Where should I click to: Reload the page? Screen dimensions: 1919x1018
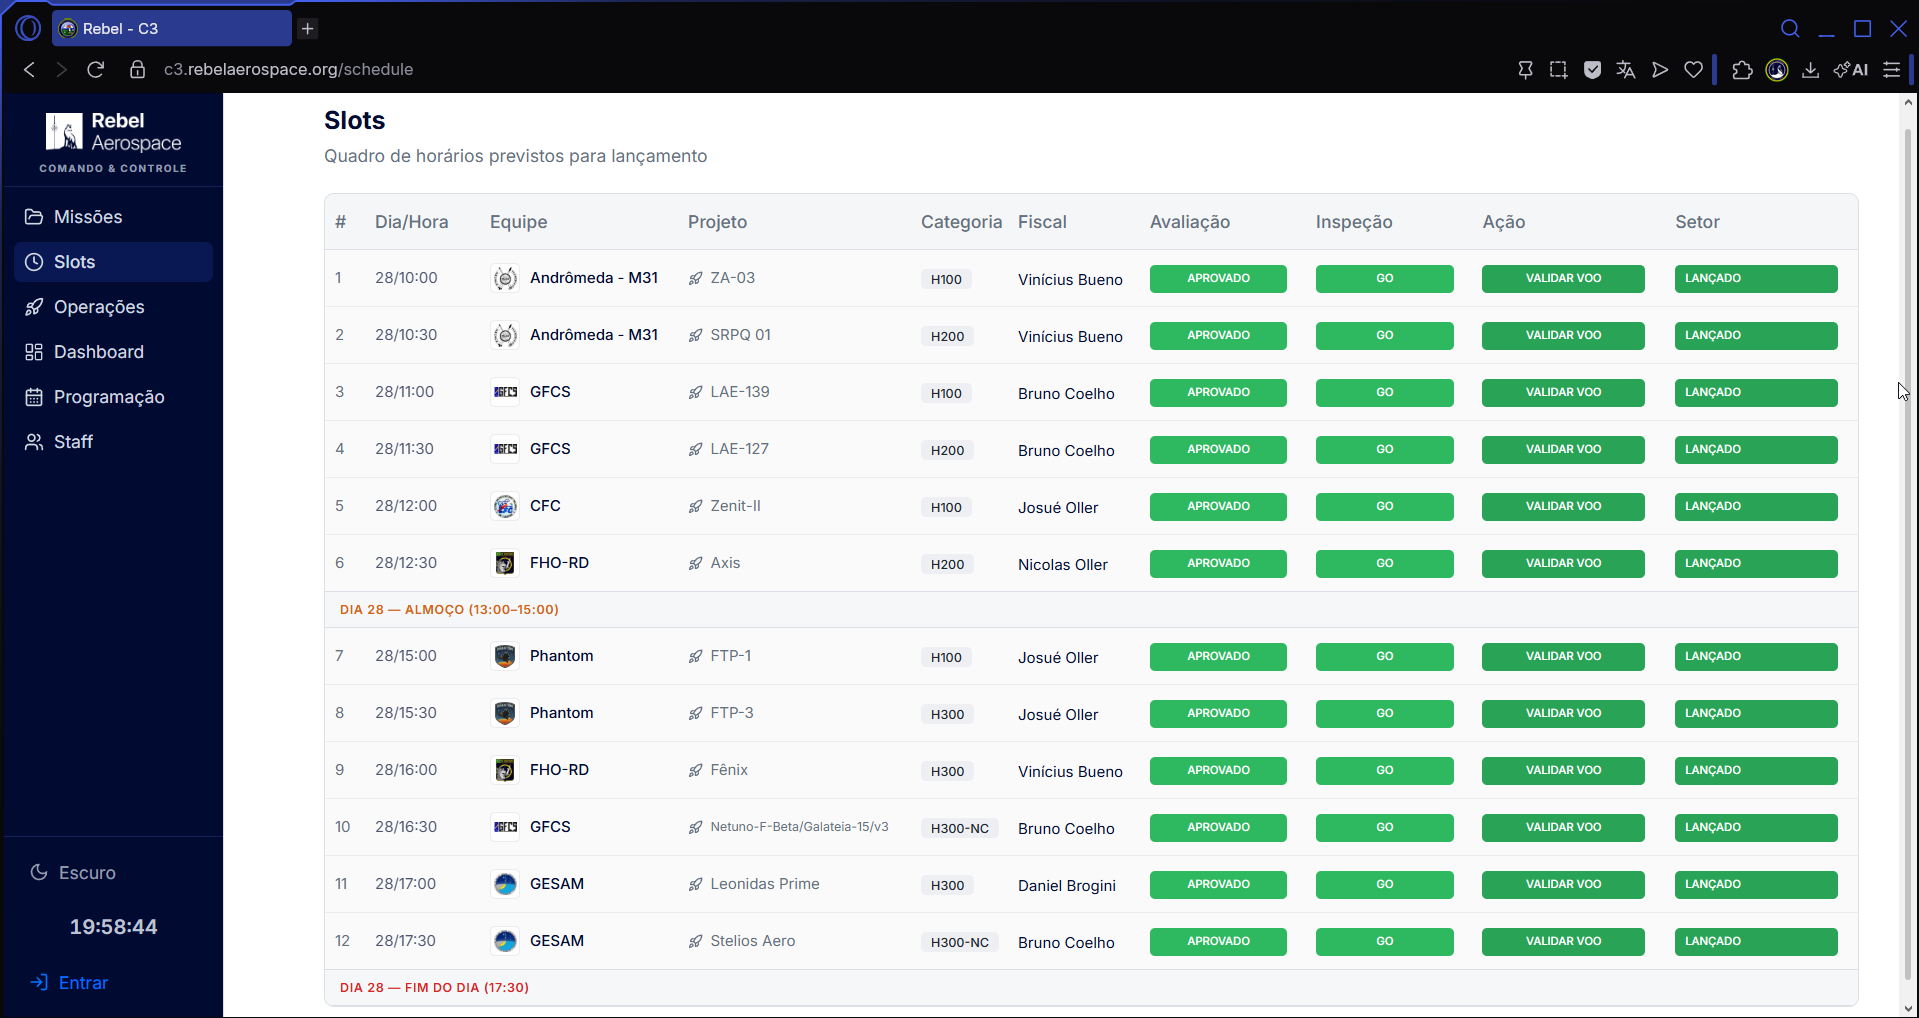(96, 69)
